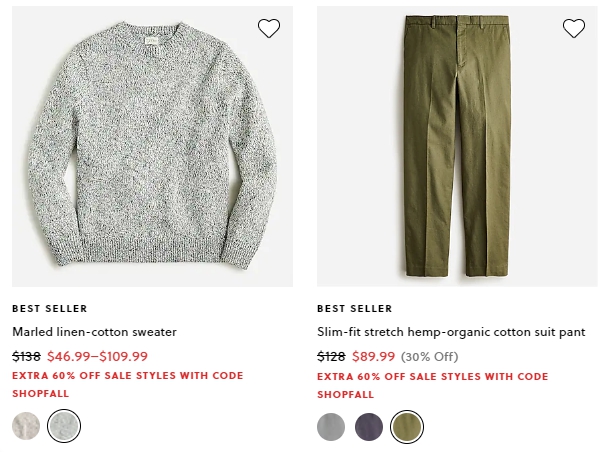This screenshot has height=452, width=601.
Task: Open the Marled linen-cotton sweater title link
Action: click(x=94, y=332)
